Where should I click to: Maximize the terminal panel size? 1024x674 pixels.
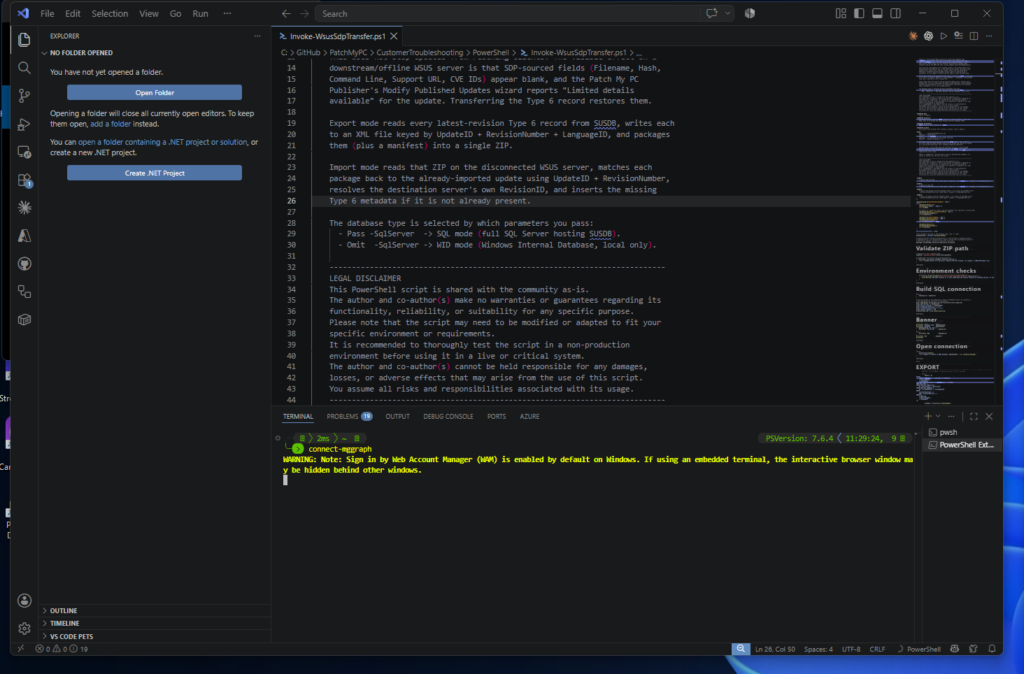point(974,416)
